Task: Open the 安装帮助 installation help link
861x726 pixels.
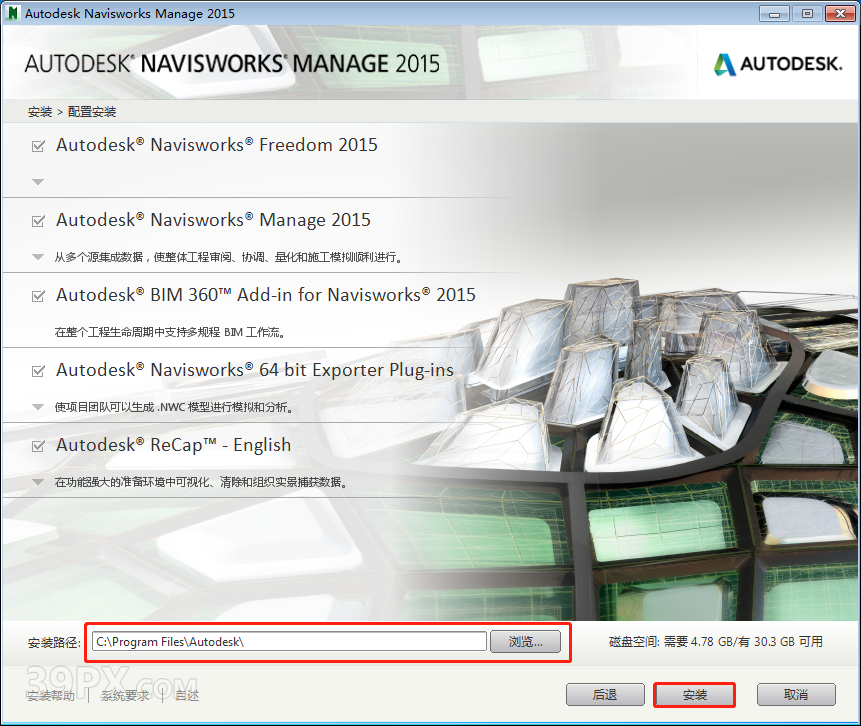Action: [50, 695]
